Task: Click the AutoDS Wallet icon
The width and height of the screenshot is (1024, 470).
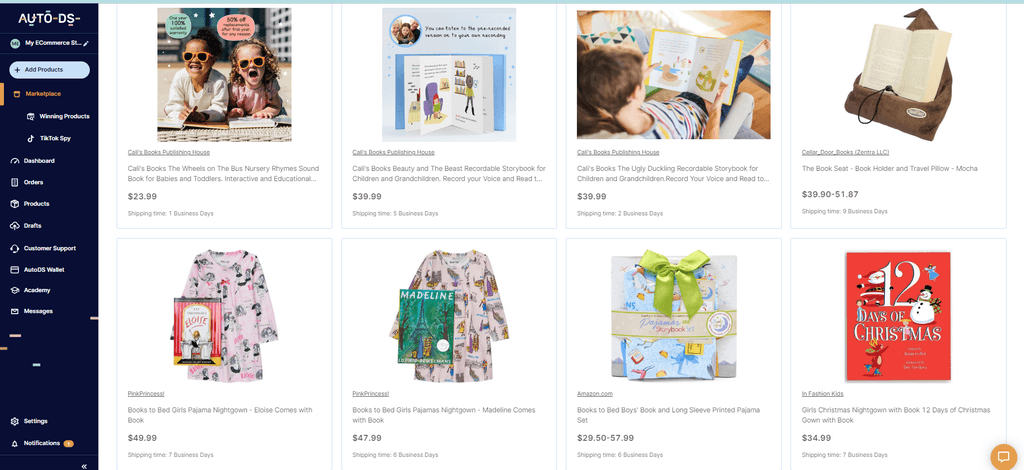Action: pos(14,270)
